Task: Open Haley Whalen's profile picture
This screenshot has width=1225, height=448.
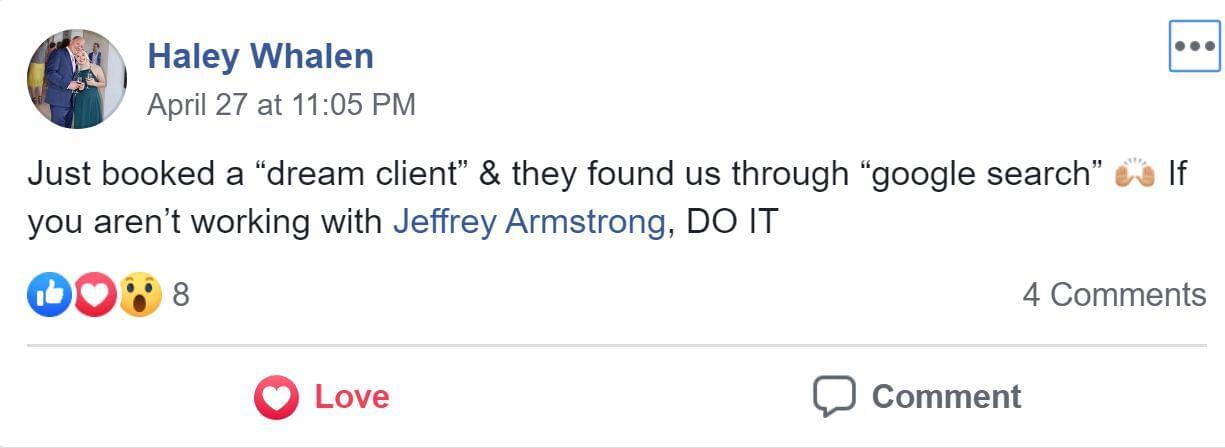Action: tap(77, 78)
